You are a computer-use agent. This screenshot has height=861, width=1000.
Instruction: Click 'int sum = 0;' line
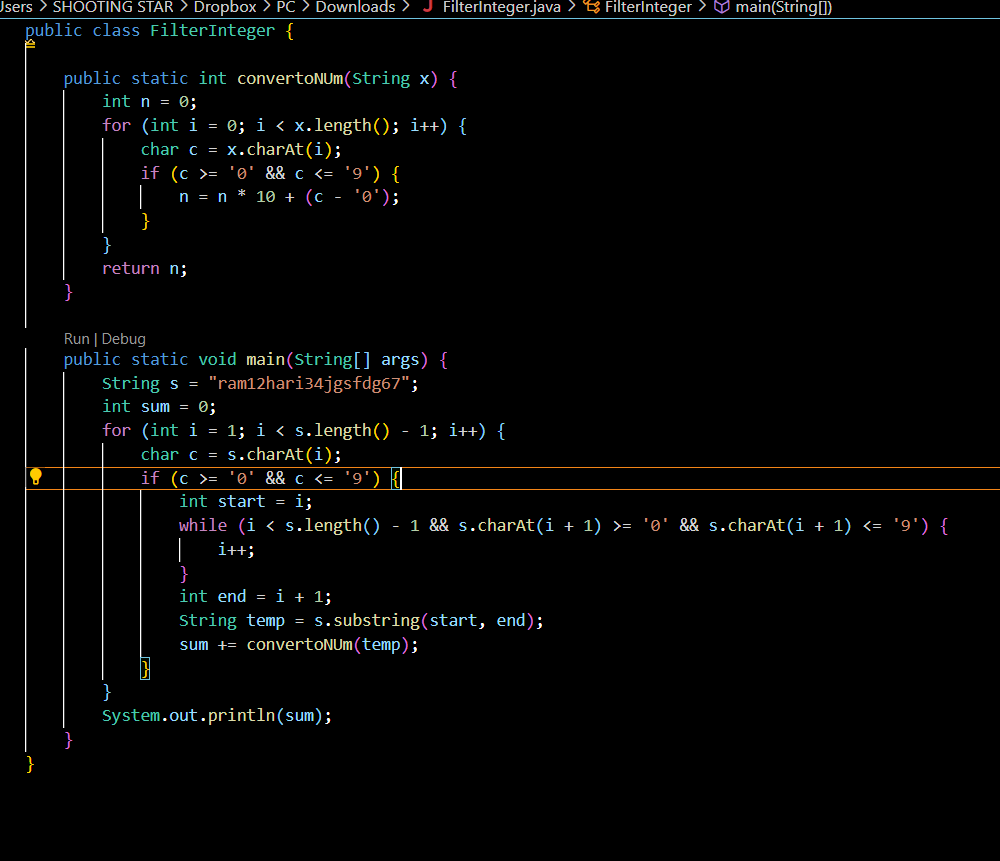pyautogui.click(x=159, y=407)
